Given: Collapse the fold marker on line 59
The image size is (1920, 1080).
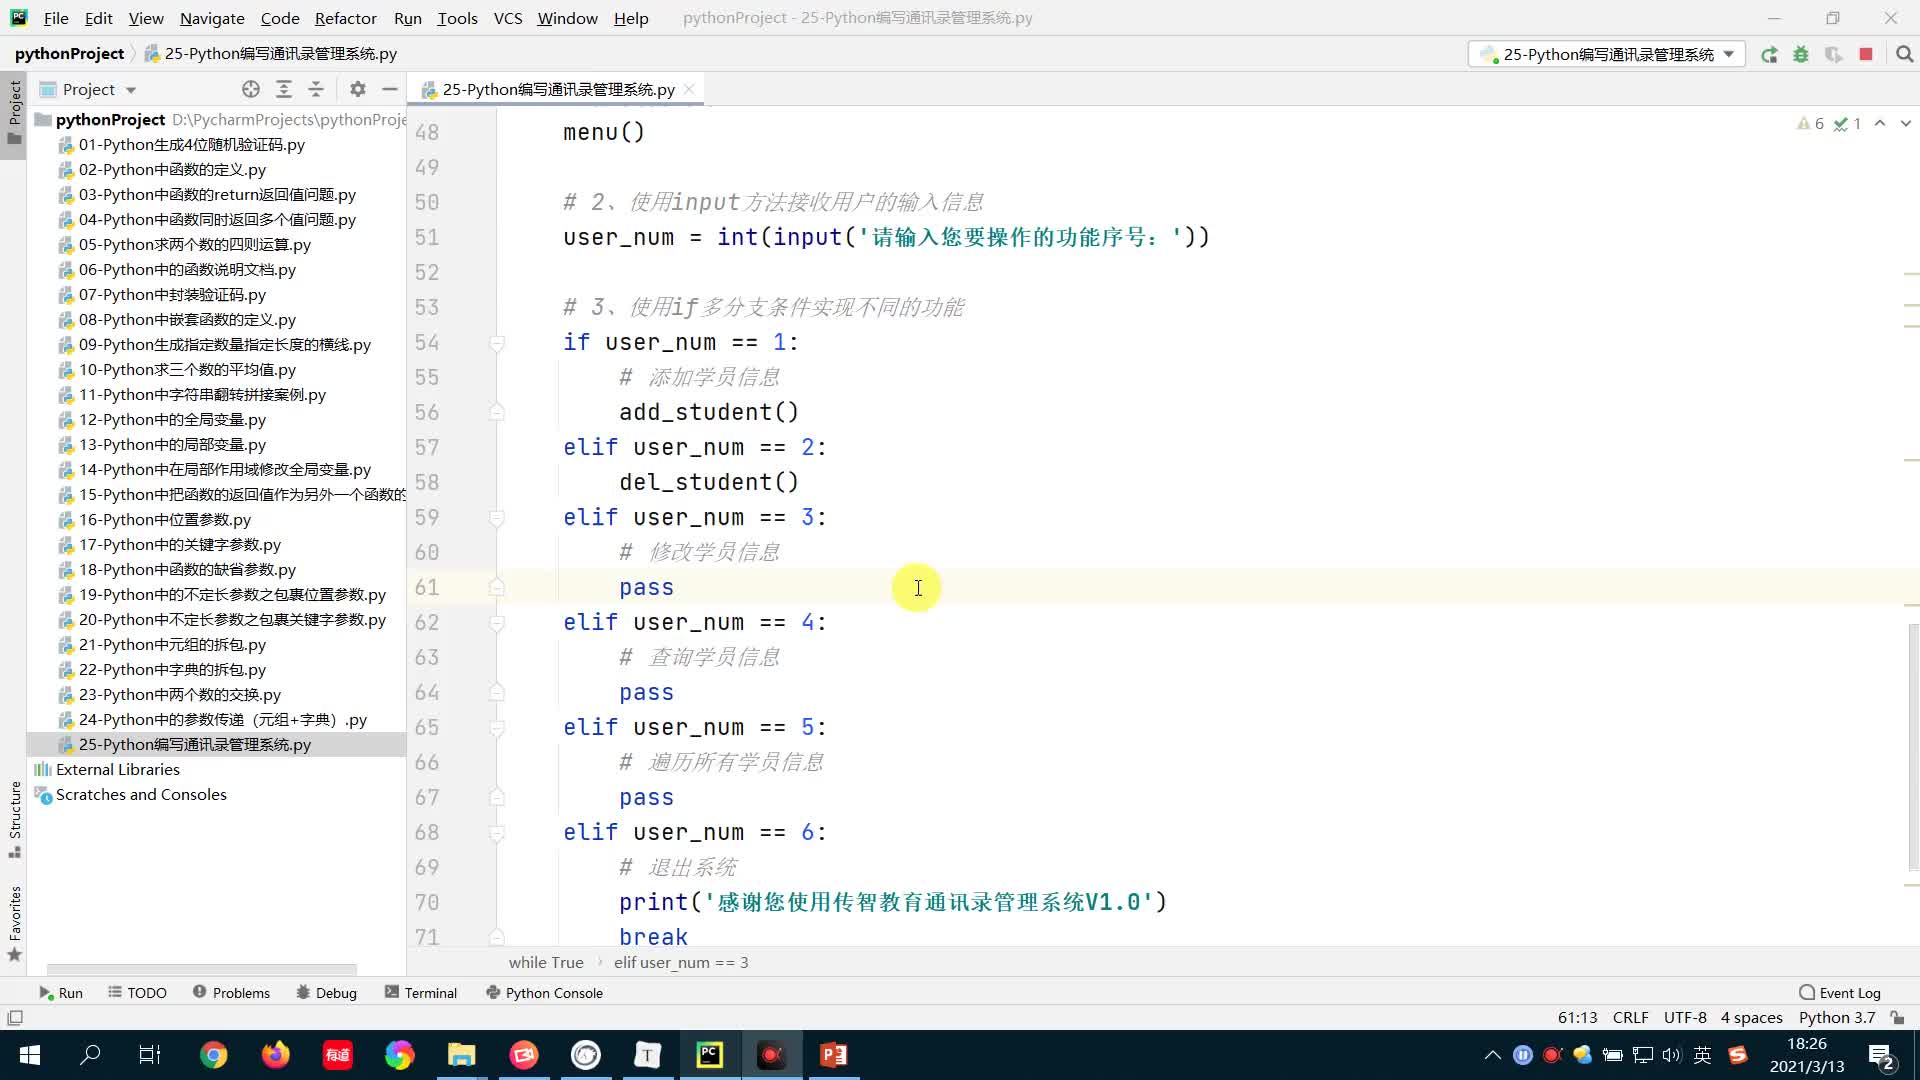Looking at the screenshot, I should [x=497, y=518].
